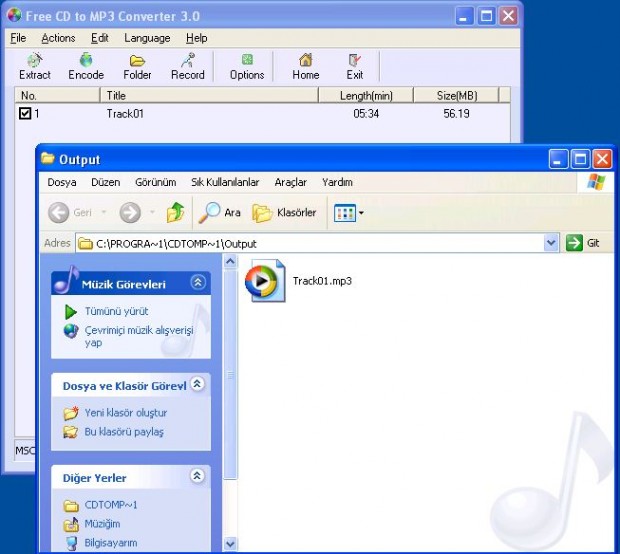
Task: Collapse the Müzik Görevleri panel
Action: tap(198, 282)
